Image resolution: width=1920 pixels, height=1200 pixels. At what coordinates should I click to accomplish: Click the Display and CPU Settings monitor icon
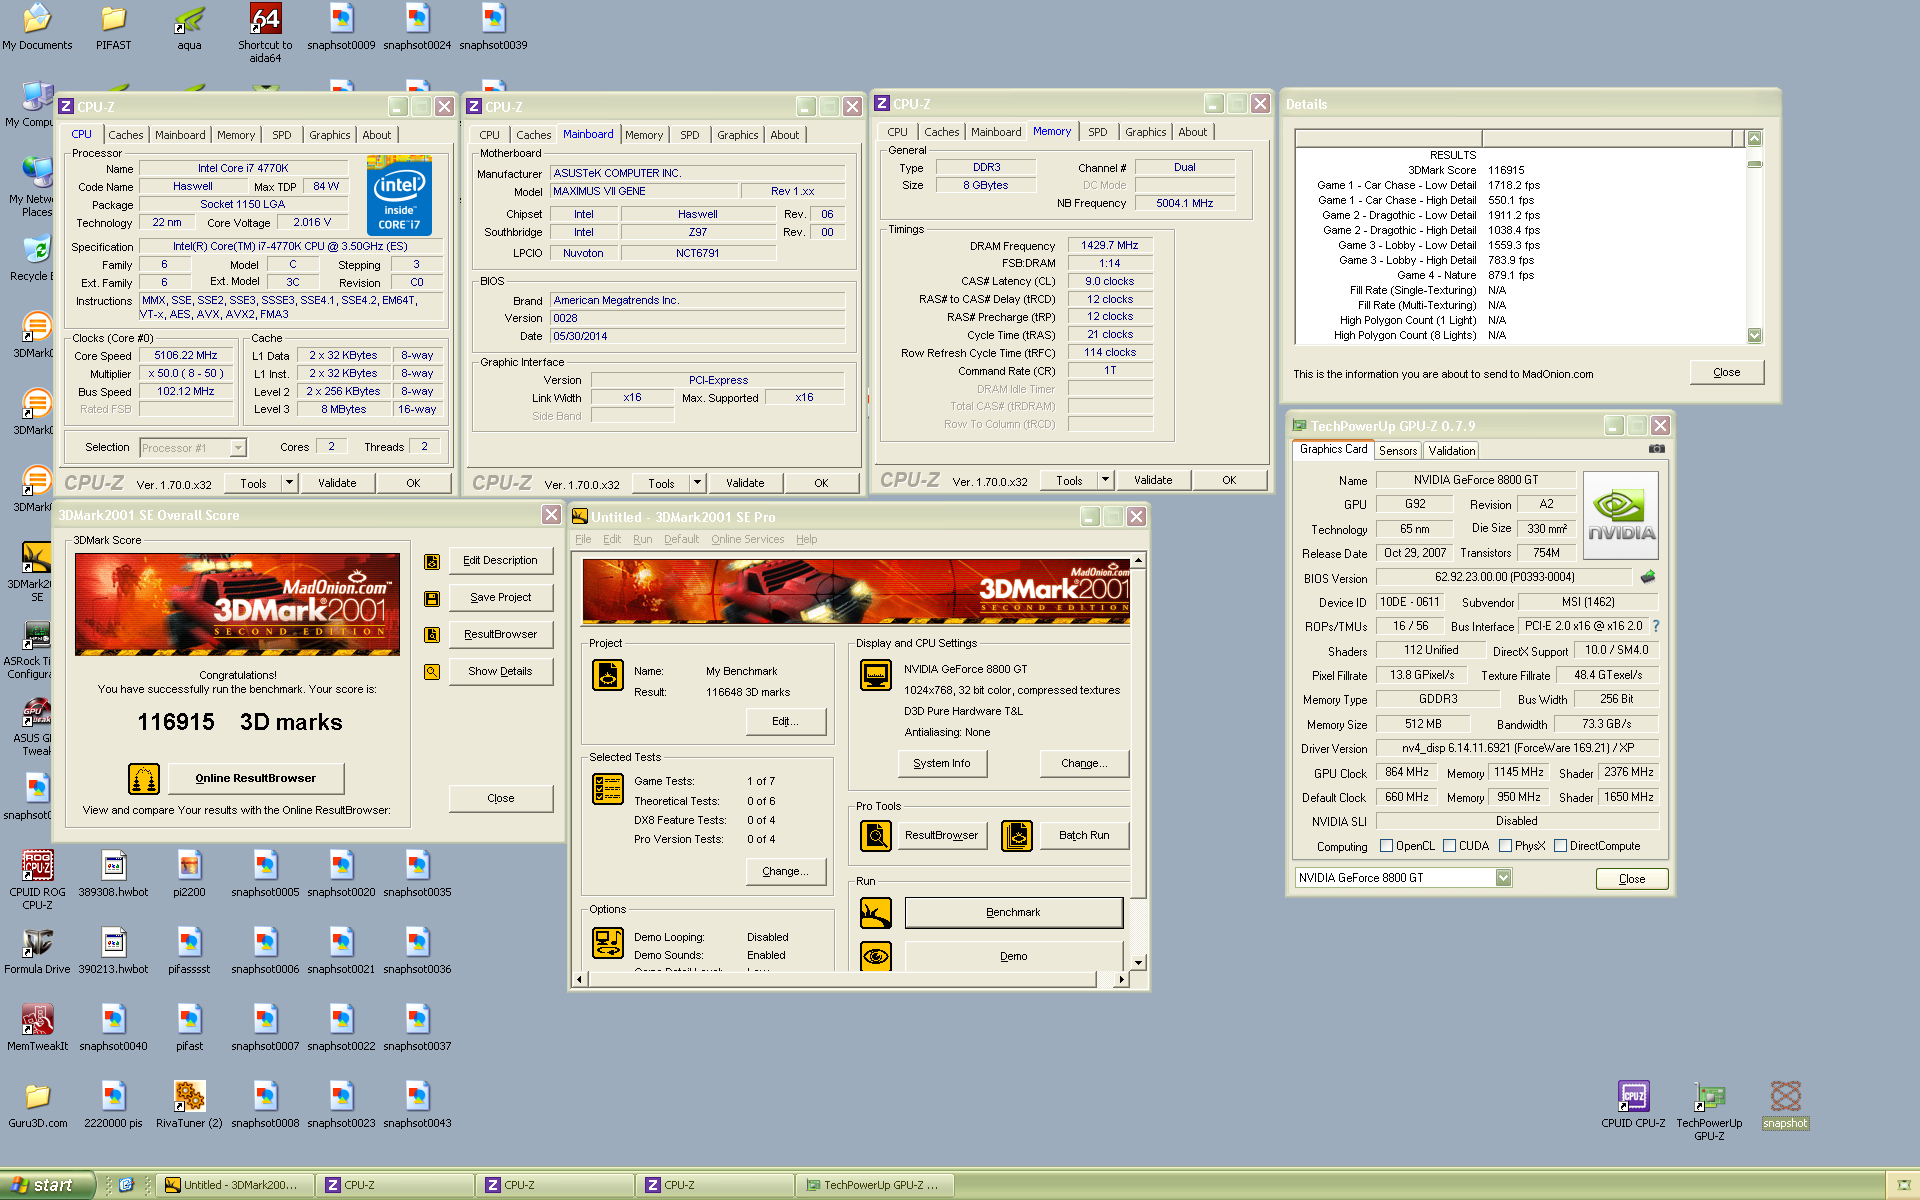(876, 675)
